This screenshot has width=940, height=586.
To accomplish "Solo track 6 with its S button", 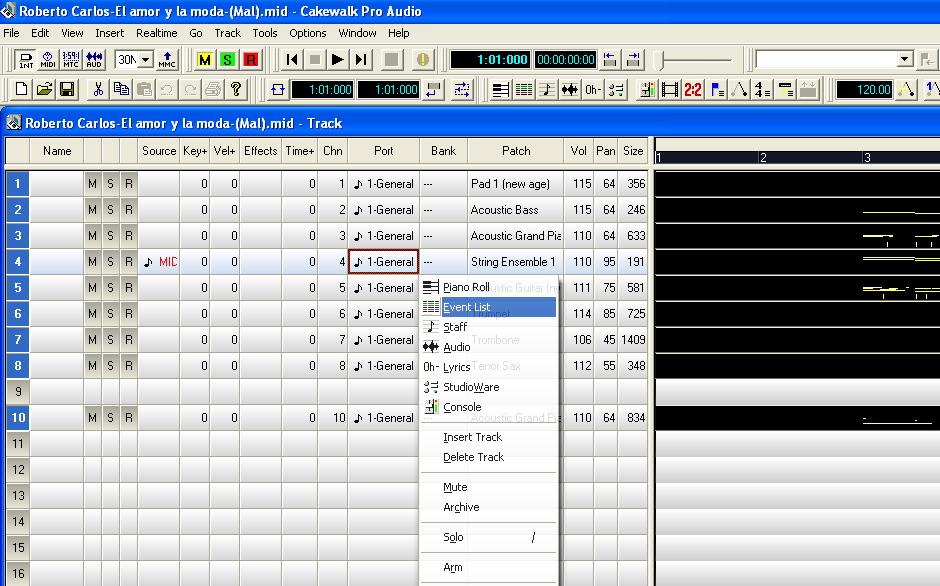I will 110,314.
